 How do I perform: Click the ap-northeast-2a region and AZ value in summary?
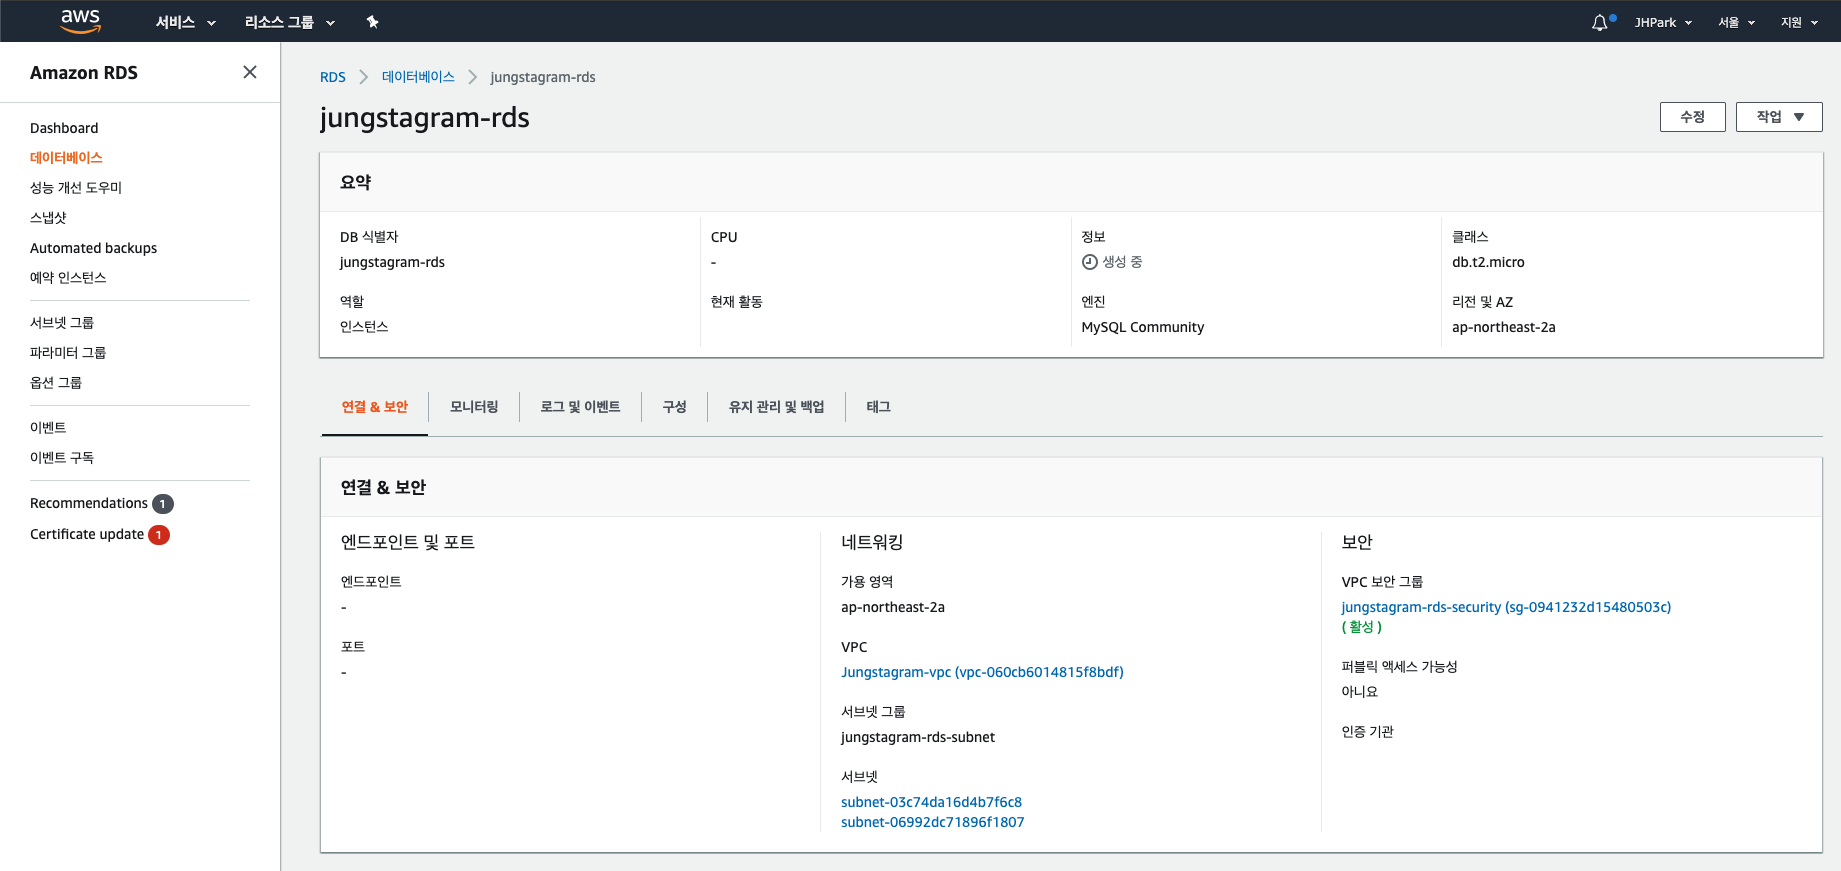pyautogui.click(x=1504, y=327)
